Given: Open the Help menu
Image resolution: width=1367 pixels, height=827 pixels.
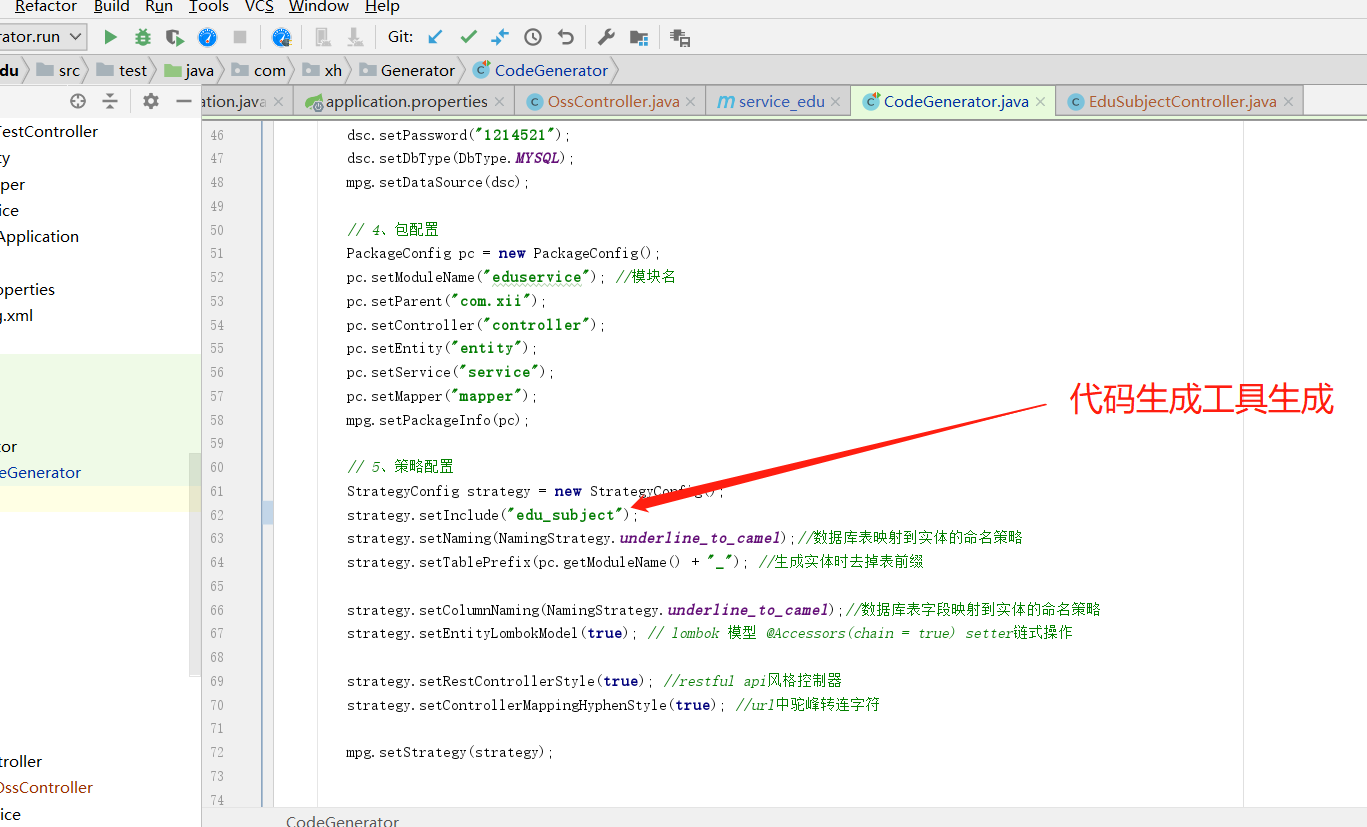Looking at the screenshot, I should click(382, 6).
